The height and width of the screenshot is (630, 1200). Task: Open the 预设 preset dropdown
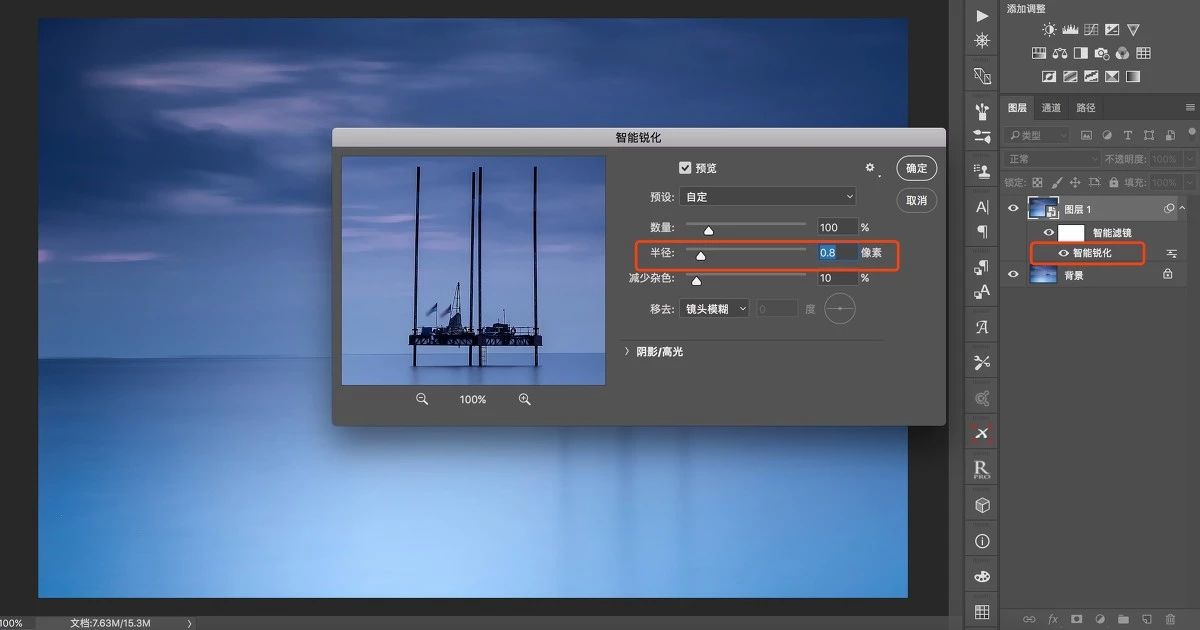pos(767,196)
